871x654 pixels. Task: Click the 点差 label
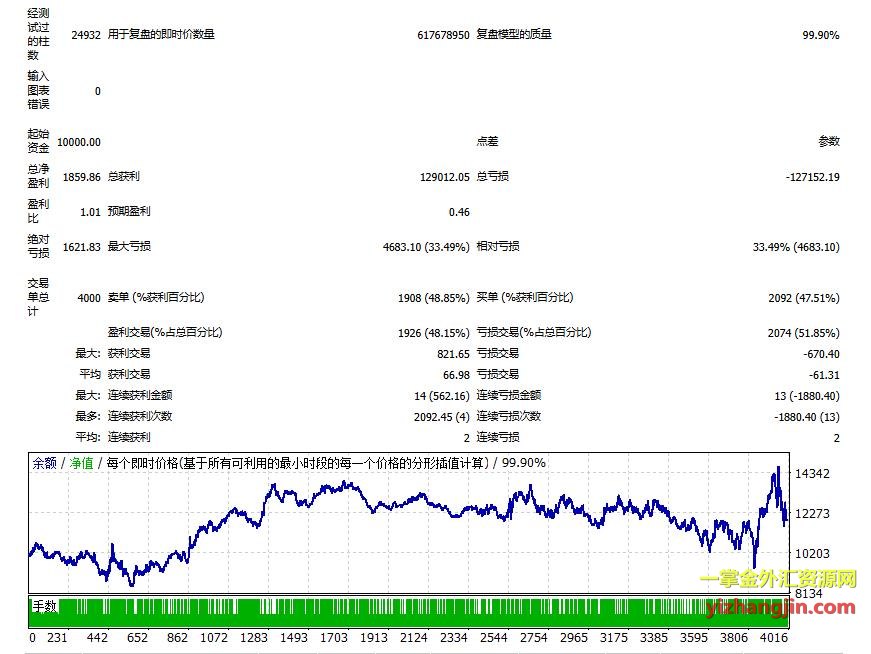pos(488,142)
